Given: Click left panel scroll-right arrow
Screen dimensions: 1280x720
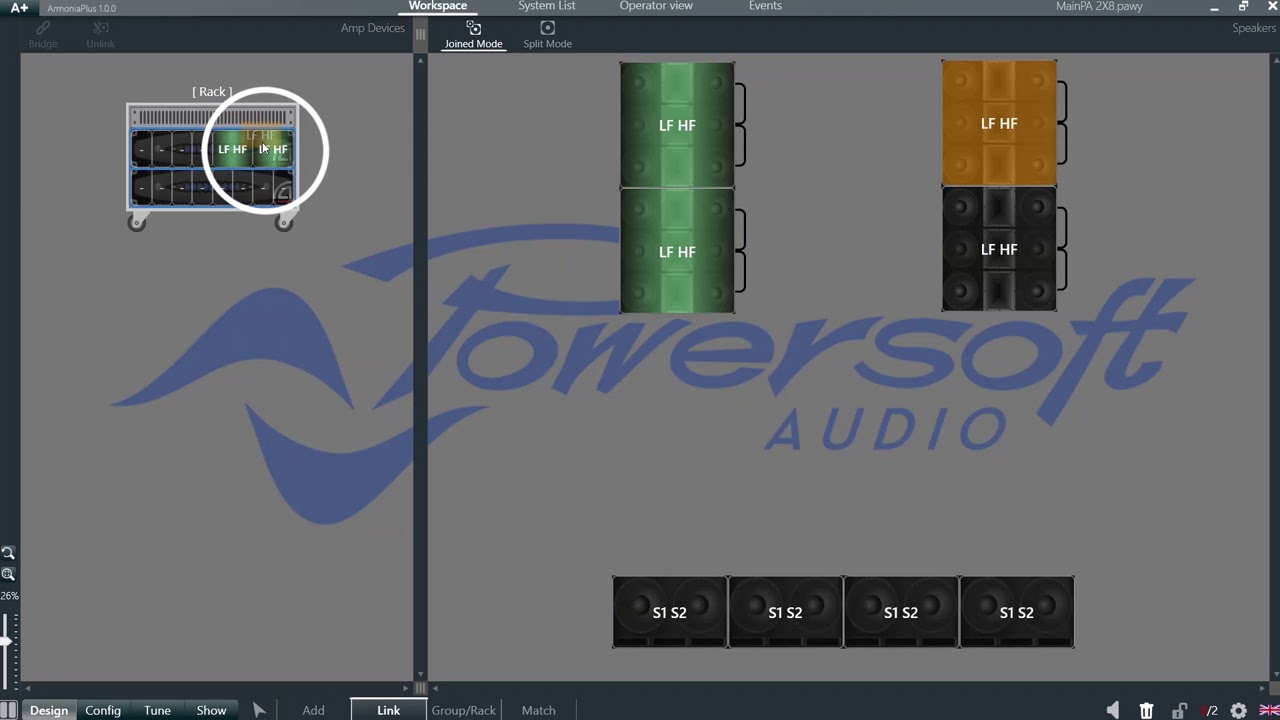Looking at the screenshot, I should [408, 688].
